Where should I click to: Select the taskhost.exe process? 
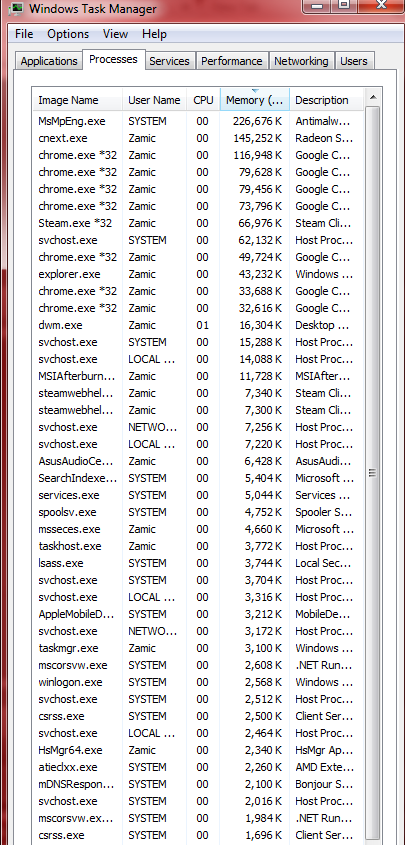(198, 546)
